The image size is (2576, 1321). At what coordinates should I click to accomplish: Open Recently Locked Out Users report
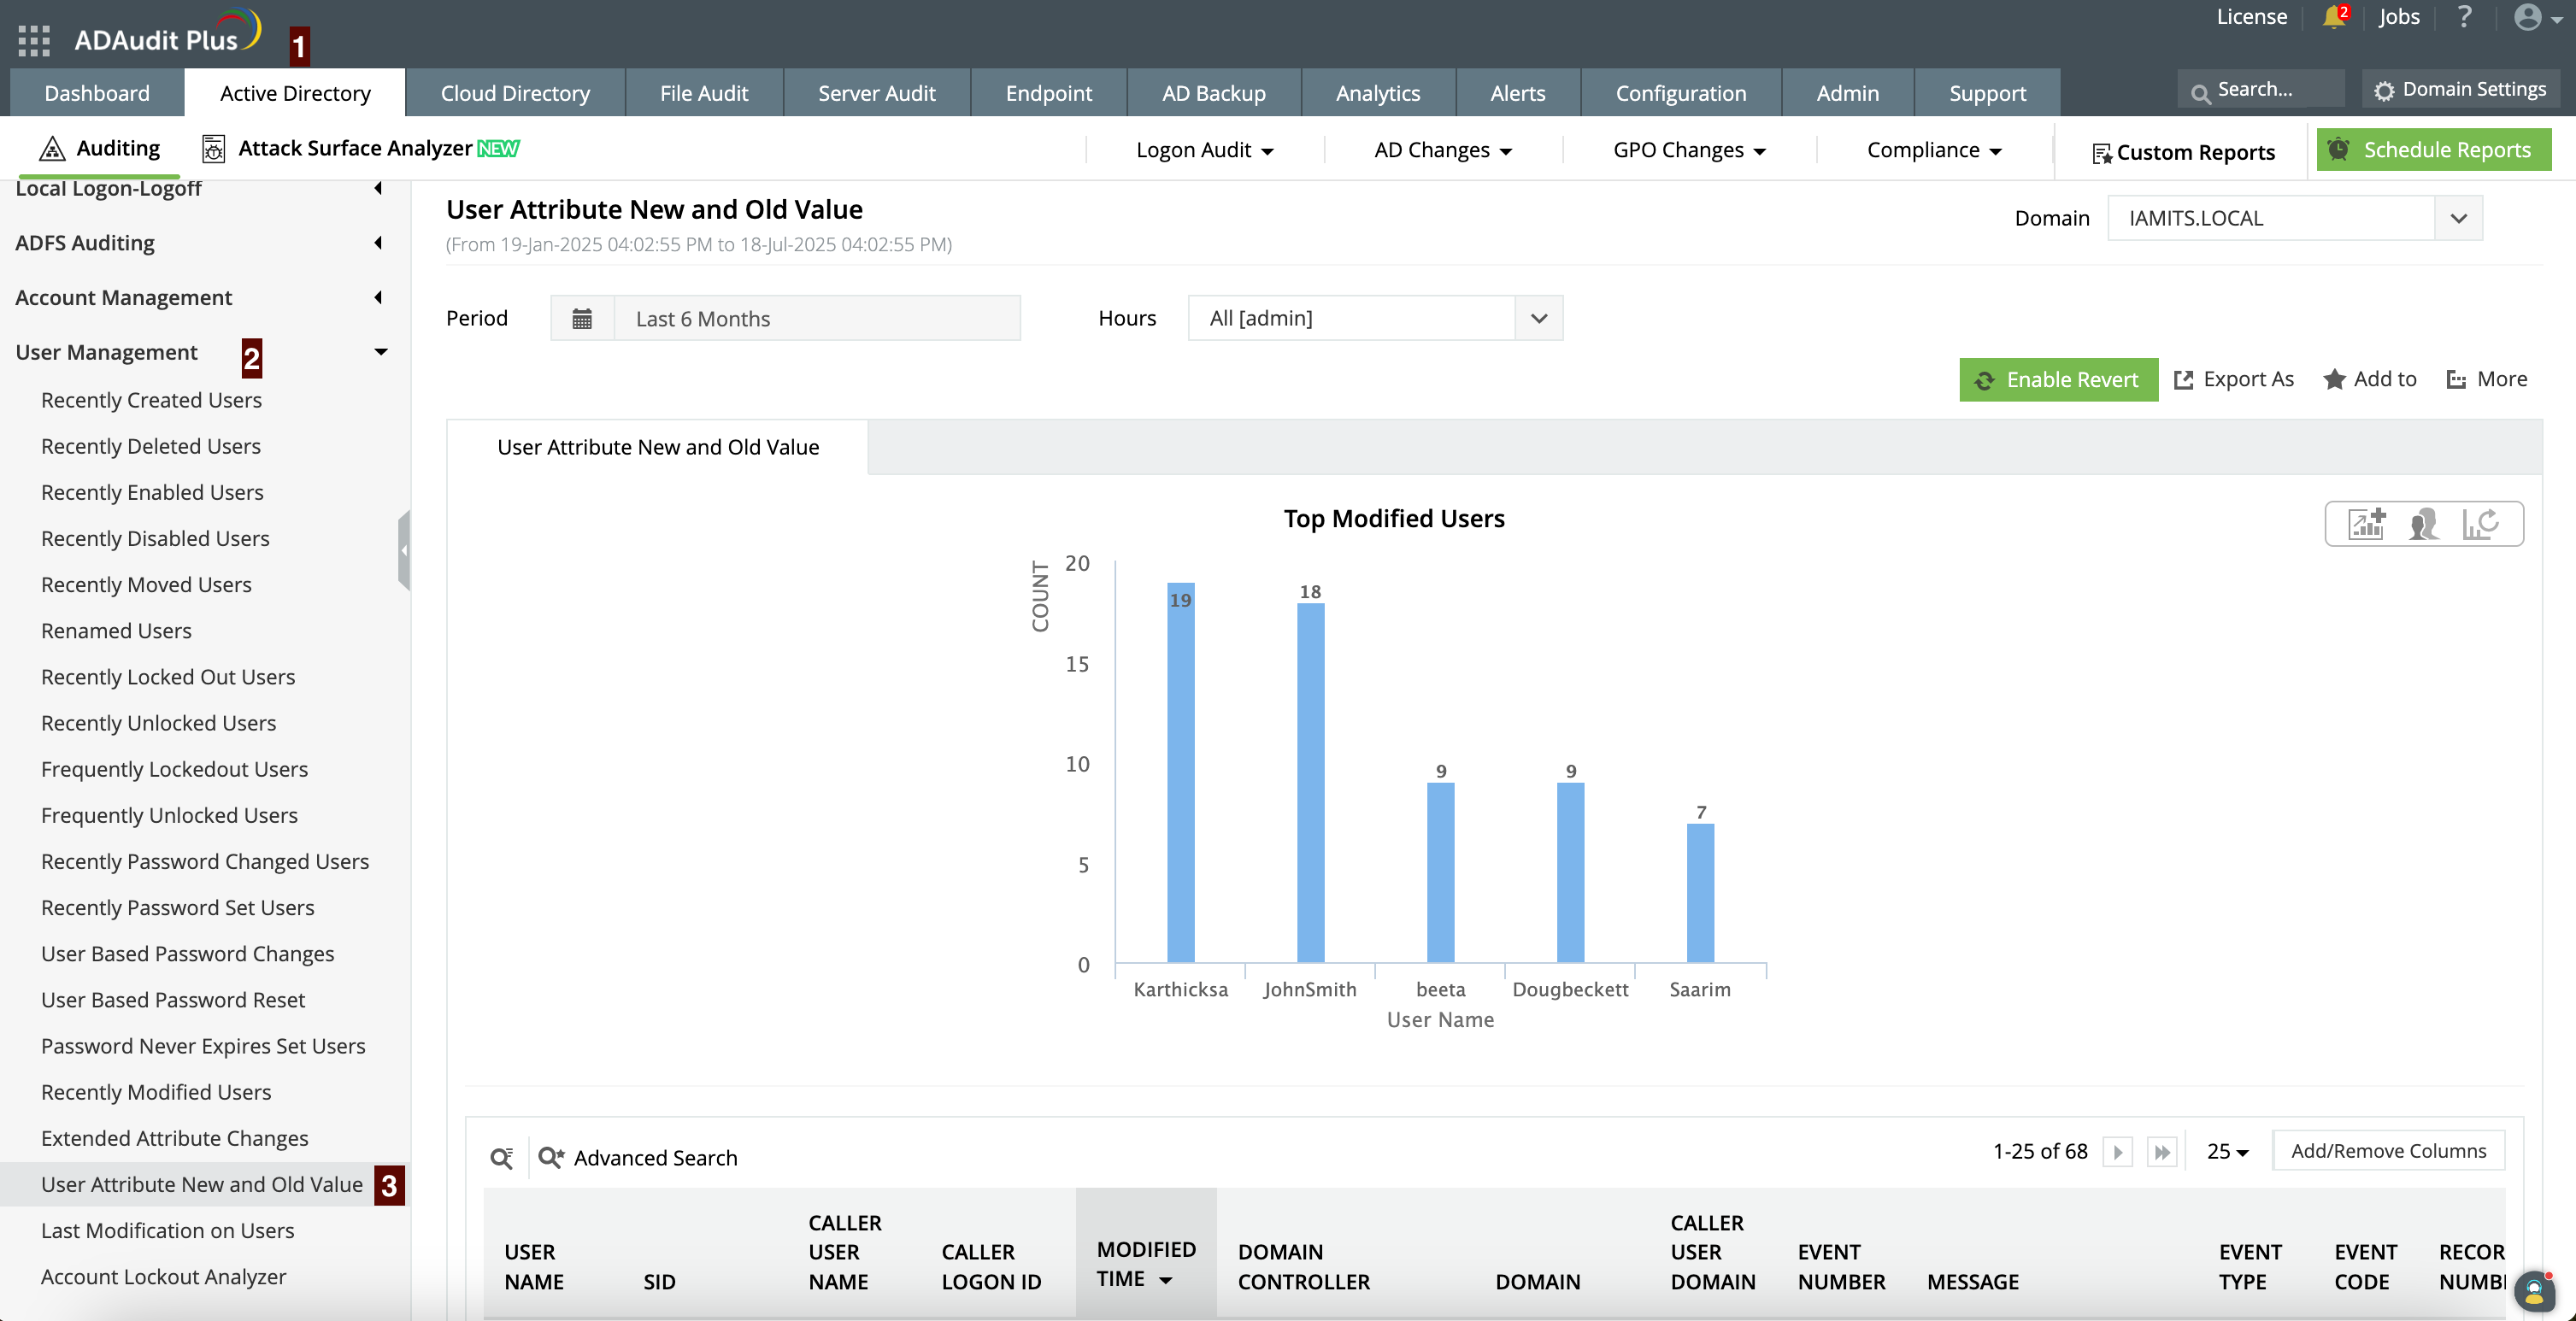pyautogui.click(x=168, y=677)
